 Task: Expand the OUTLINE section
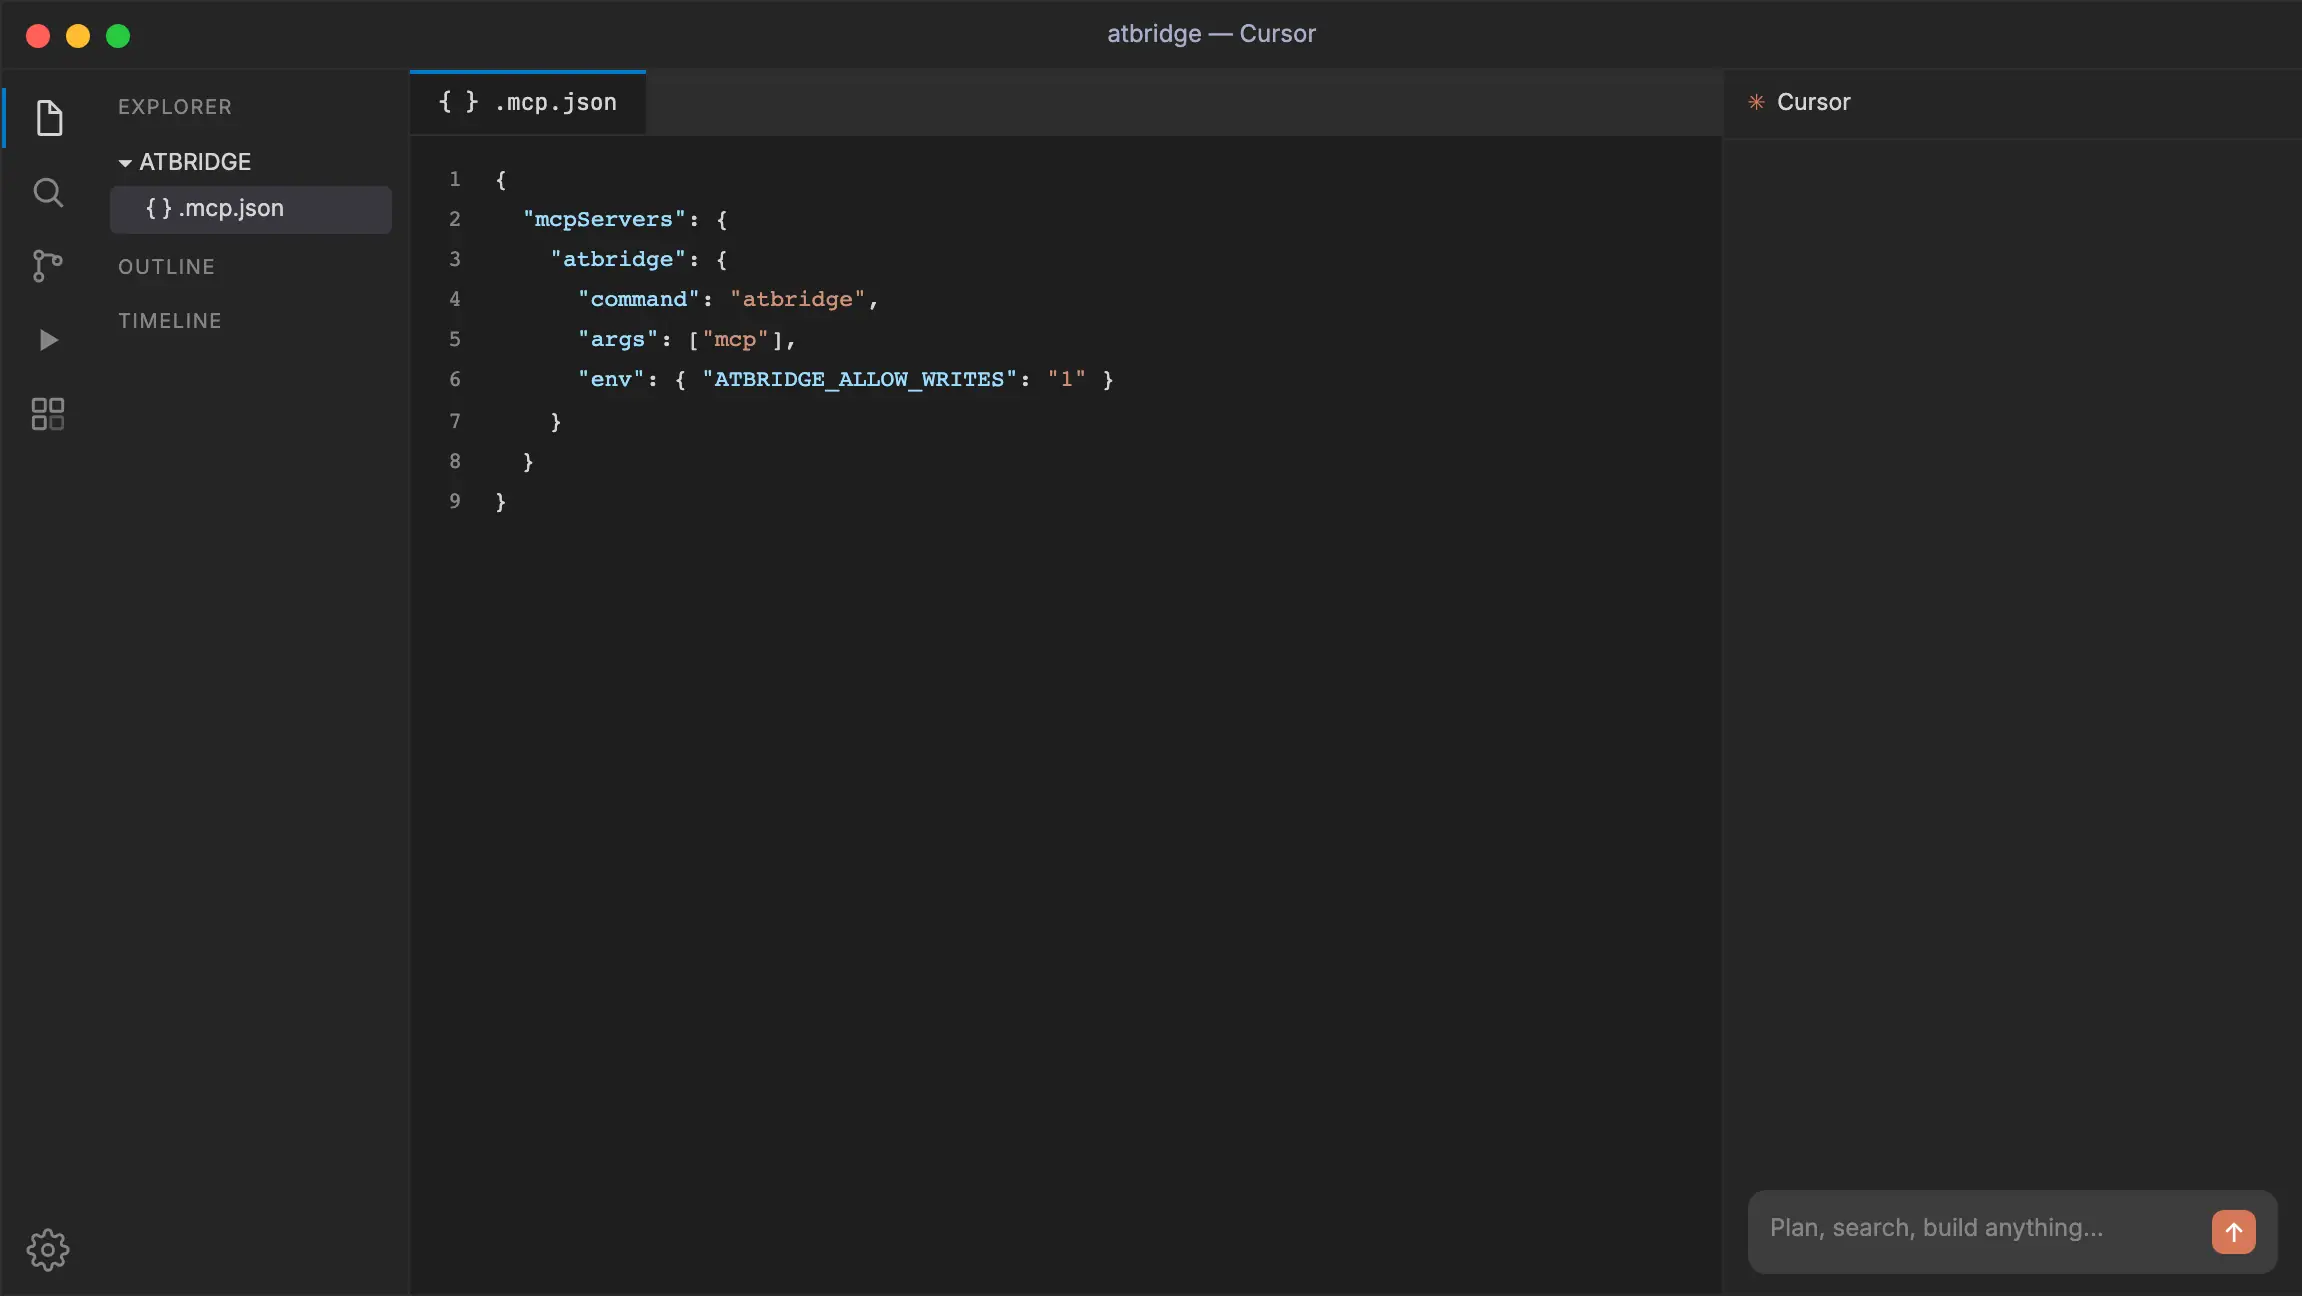[x=166, y=267]
